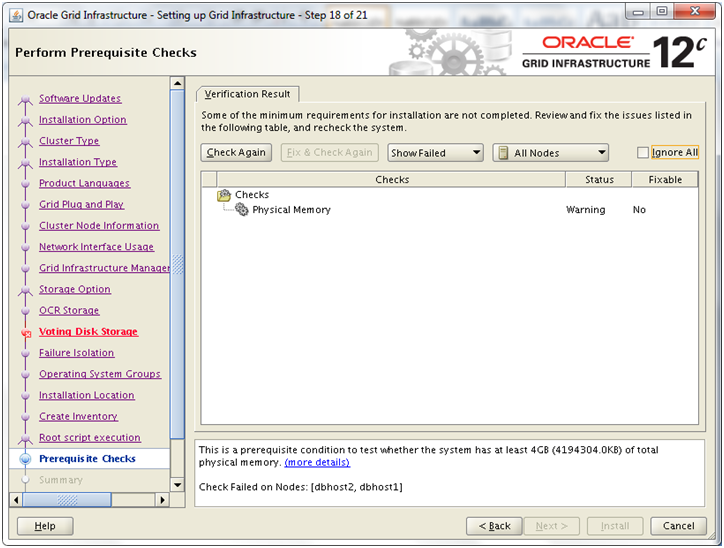Click the No fixable value of Physical Memory

pyautogui.click(x=639, y=210)
